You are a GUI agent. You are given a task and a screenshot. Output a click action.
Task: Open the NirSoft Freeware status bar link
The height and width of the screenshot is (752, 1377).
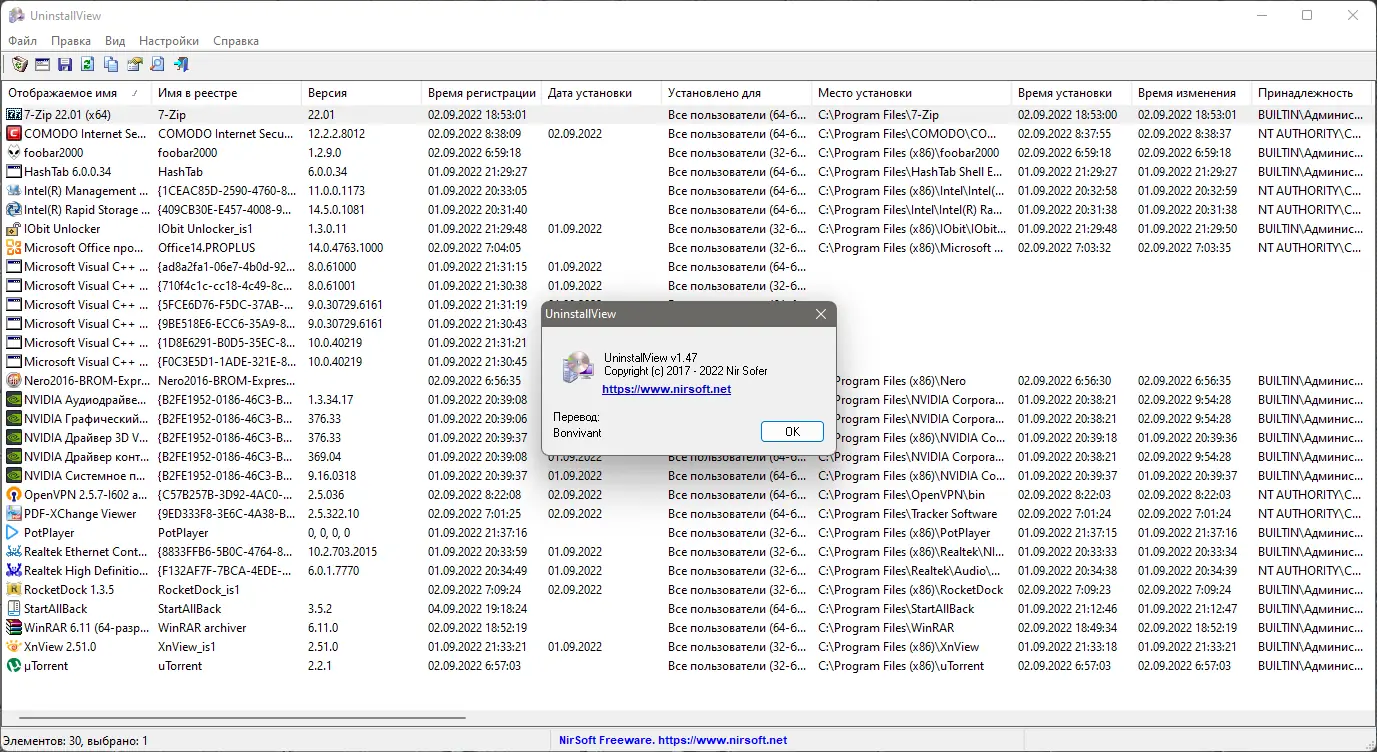(672, 741)
